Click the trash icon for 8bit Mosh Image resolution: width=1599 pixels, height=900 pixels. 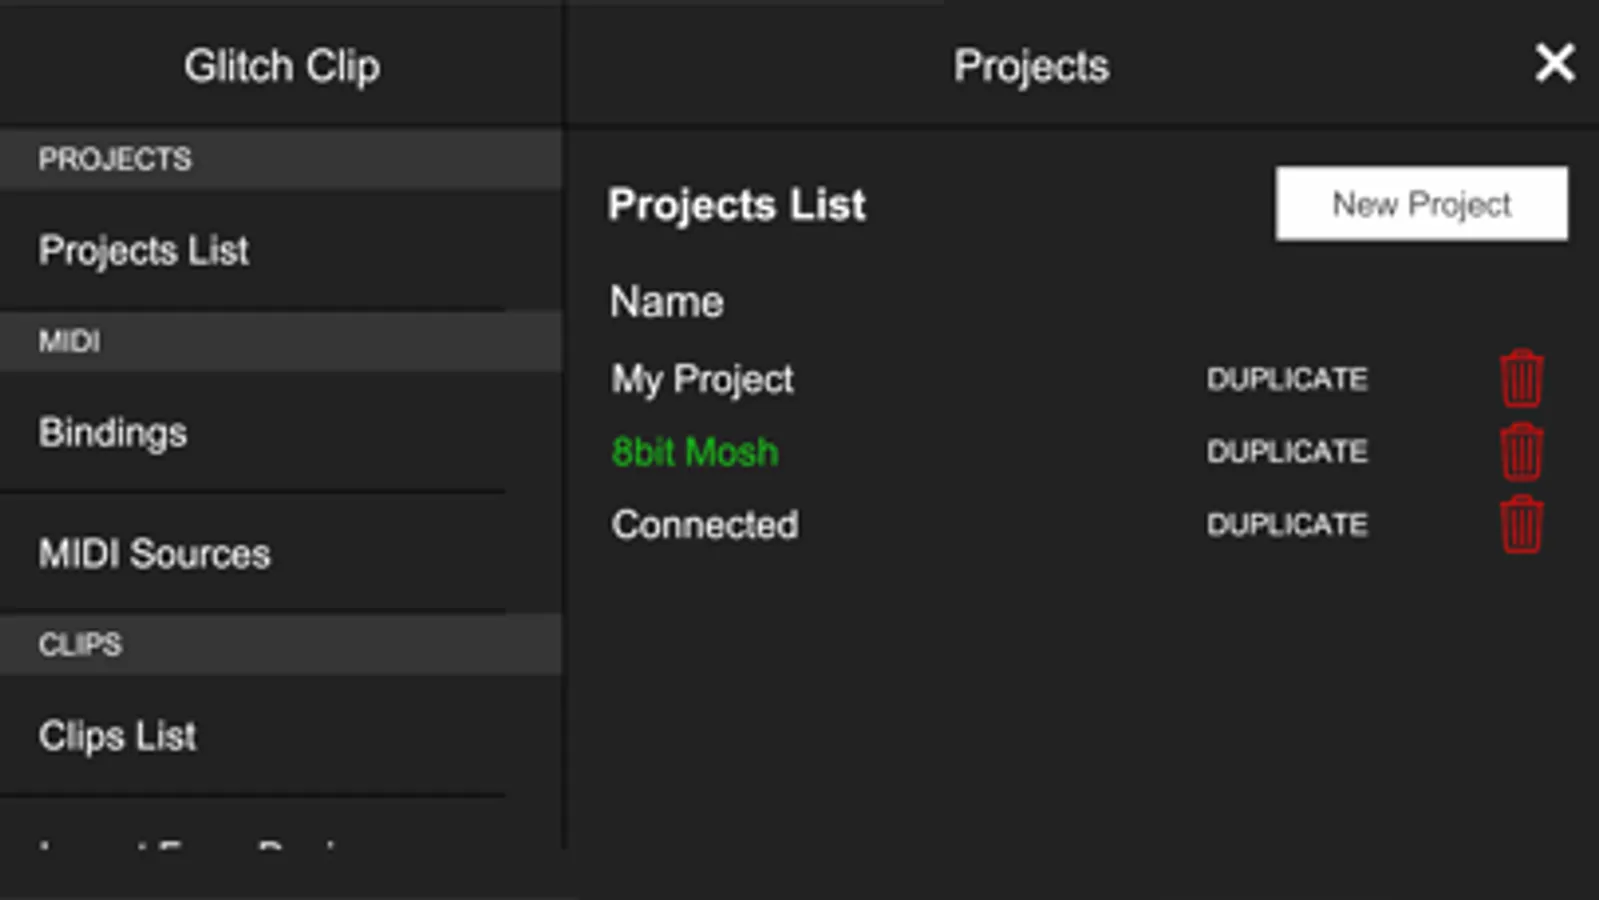point(1521,452)
